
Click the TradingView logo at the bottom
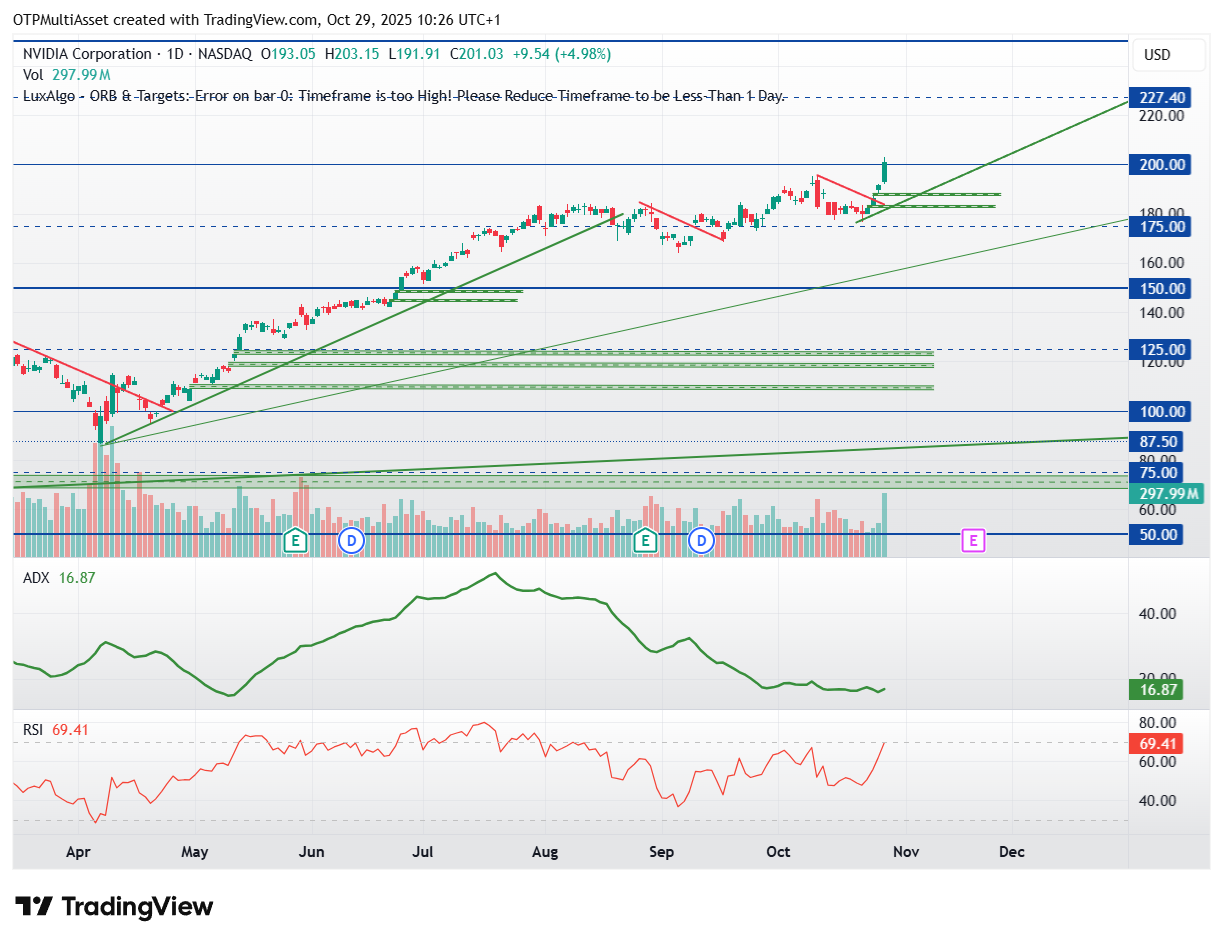coord(116,907)
